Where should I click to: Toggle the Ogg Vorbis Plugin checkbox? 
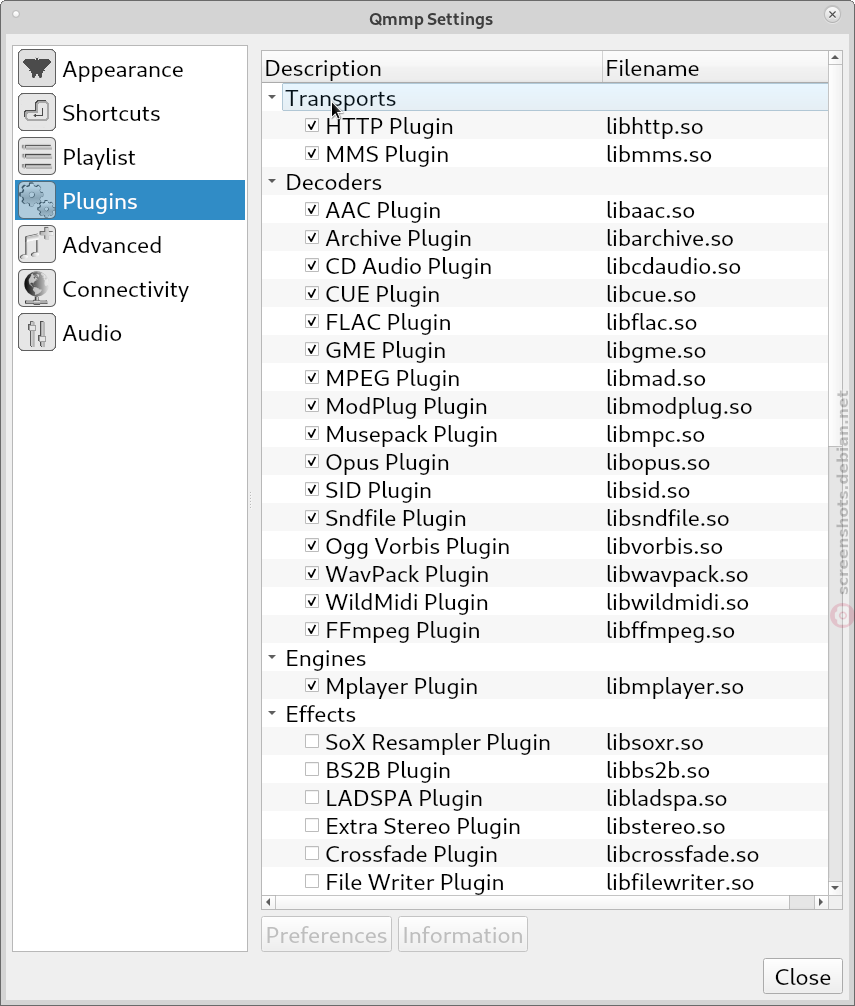pos(312,546)
